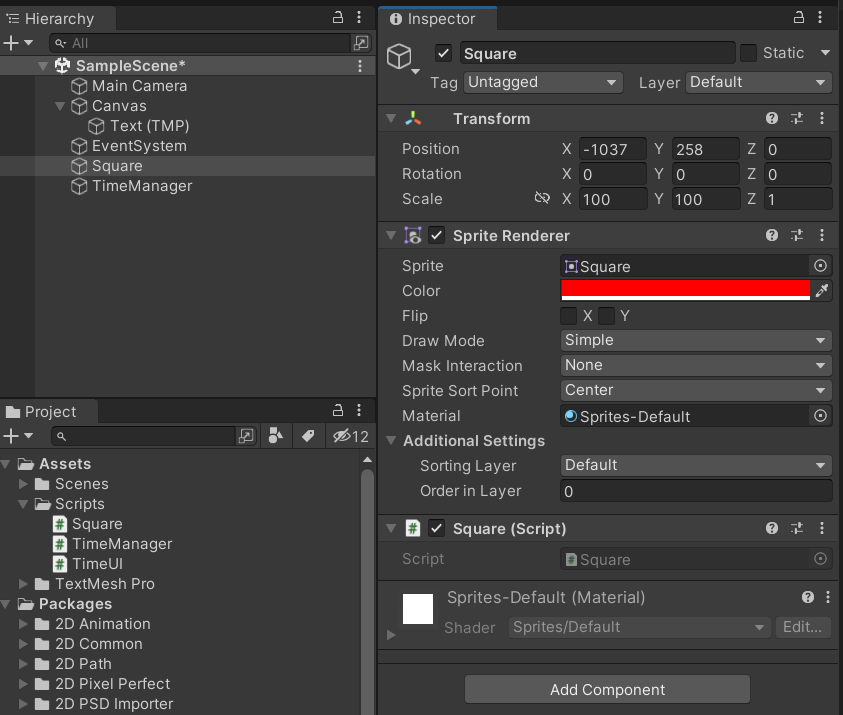This screenshot has height=715, width=843.
Task: Click the red Color swatch
Action: tap(685, 289)
